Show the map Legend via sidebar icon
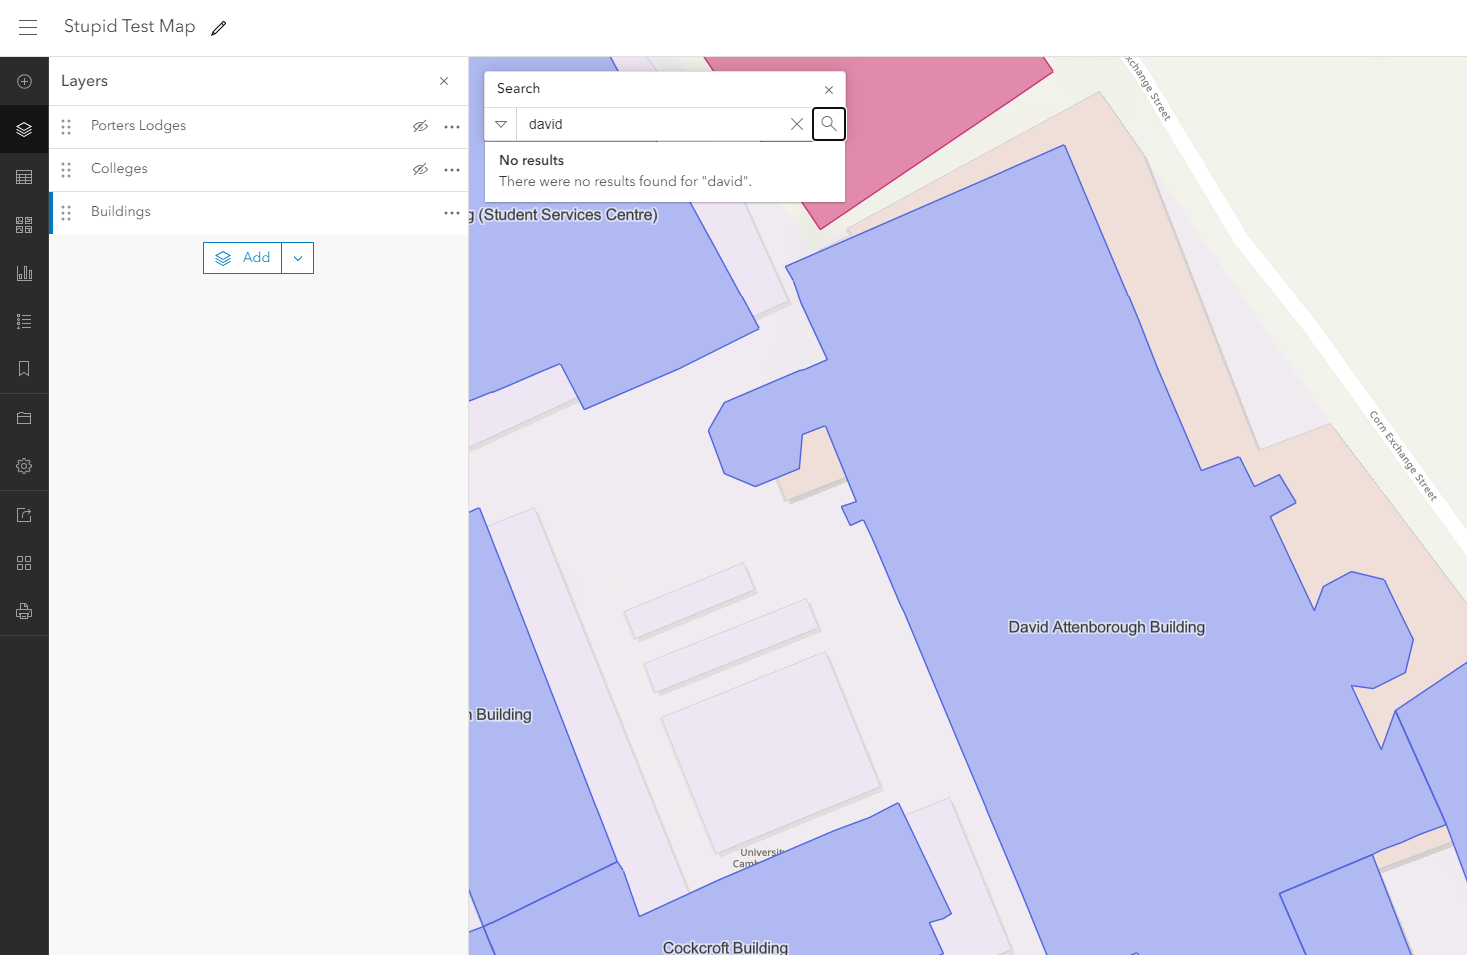This screenshot has height=955, width=1467. (24, 320)
